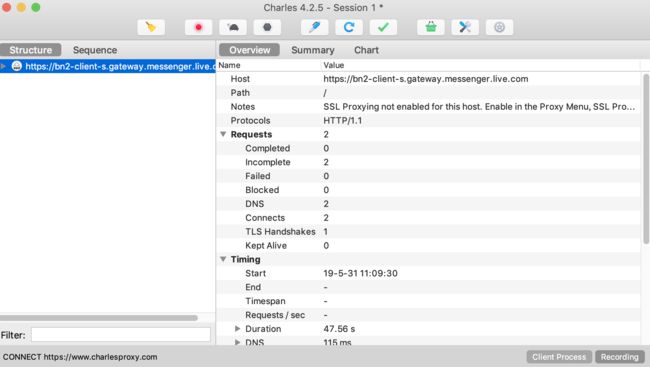Select the Protocols value HTTP/1.1
Image resolution: width=650 pixels, height=367 pixels.
tap(342, 121)
